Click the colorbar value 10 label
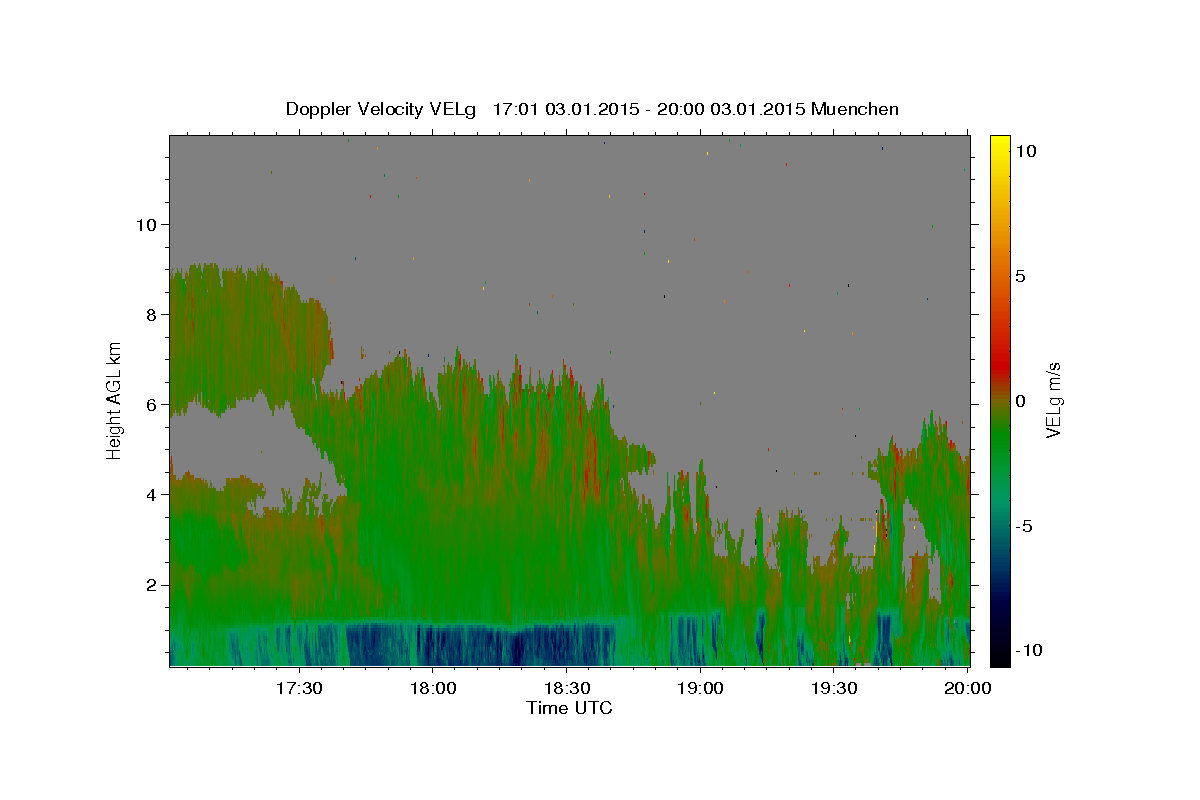The width and height of the screenshot is (1200, 800). 1028,151
